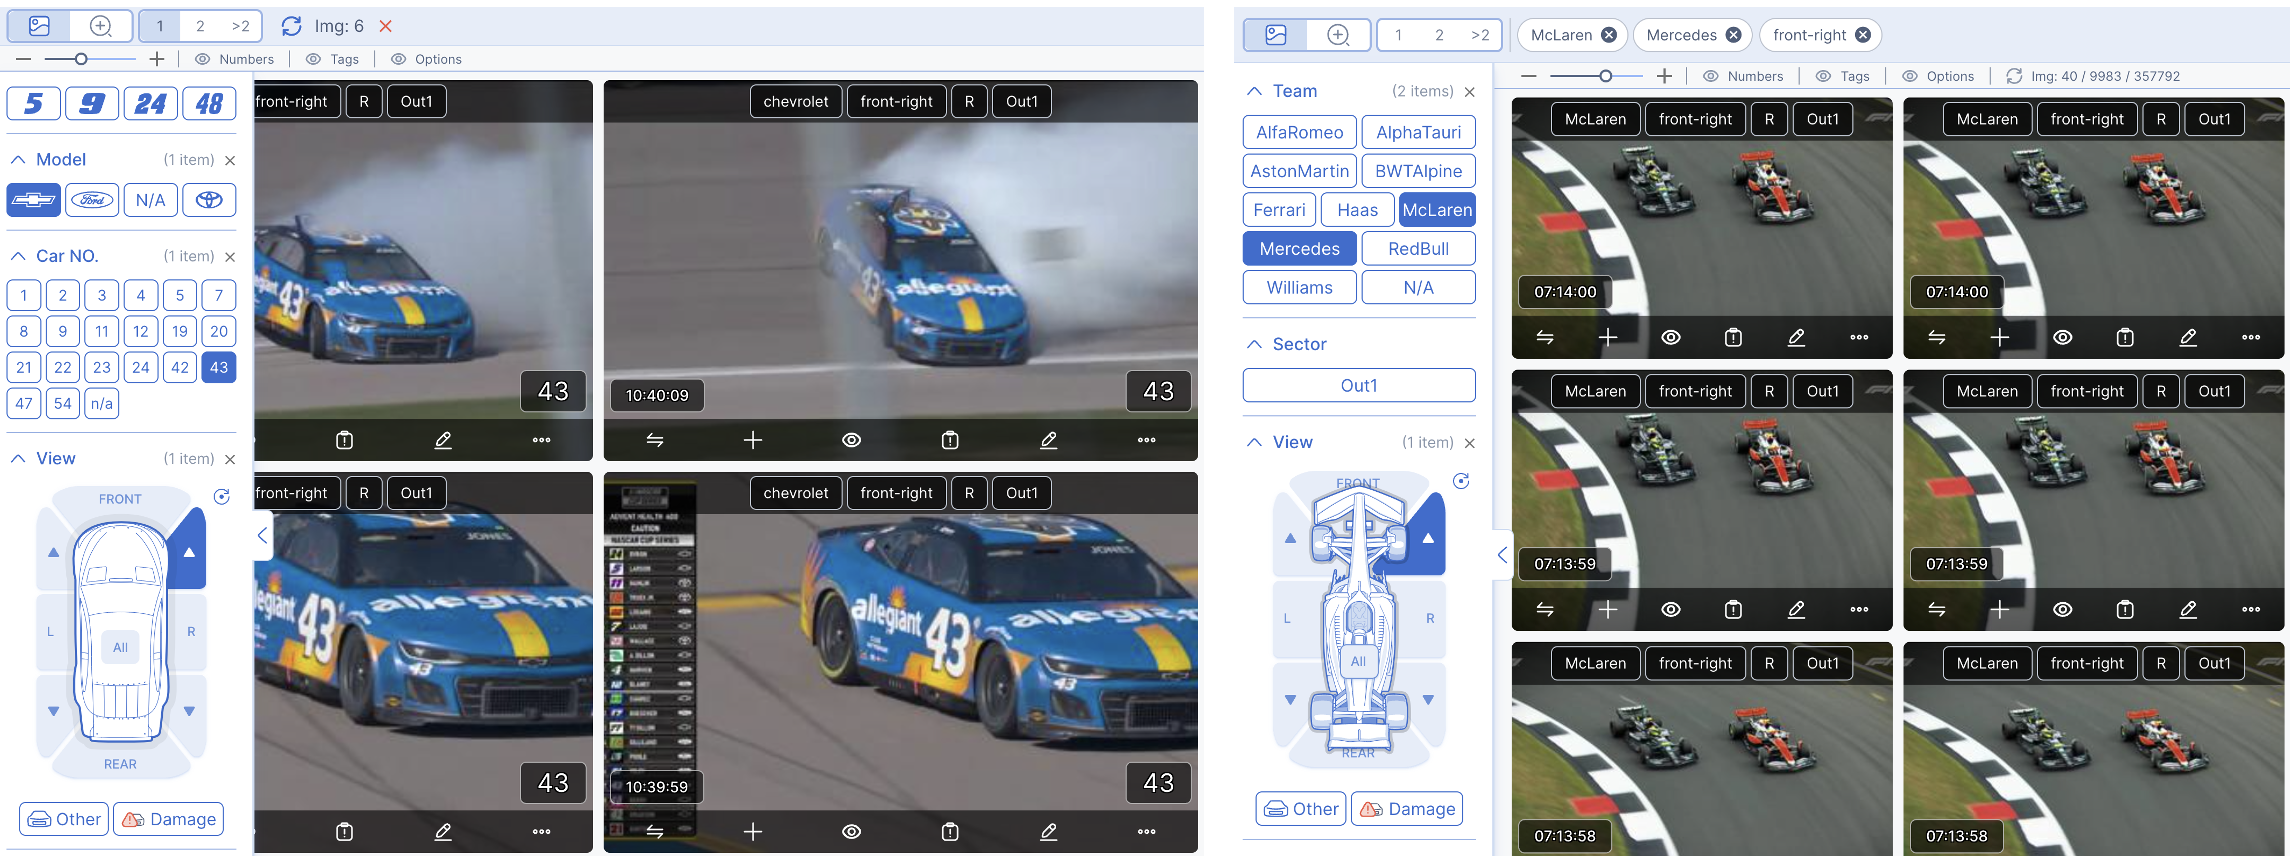Image resolution: width=2290 pixels, height=864 pixels.
Task: Collapse the Team section
Action: pyautogui.click(x=1254, y=91)
